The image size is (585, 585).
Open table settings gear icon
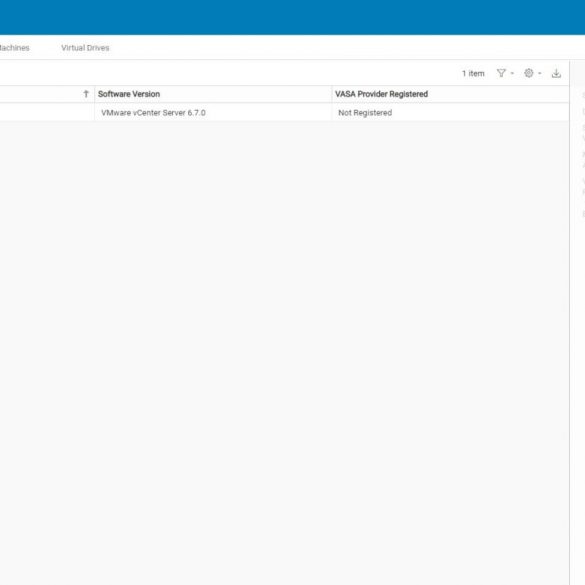pyautogui.click(x=529, y=73)
